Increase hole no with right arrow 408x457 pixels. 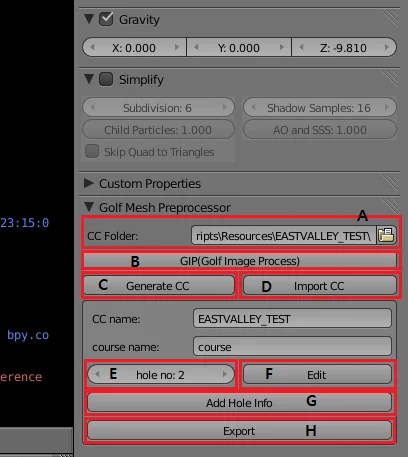coord(225,374)
